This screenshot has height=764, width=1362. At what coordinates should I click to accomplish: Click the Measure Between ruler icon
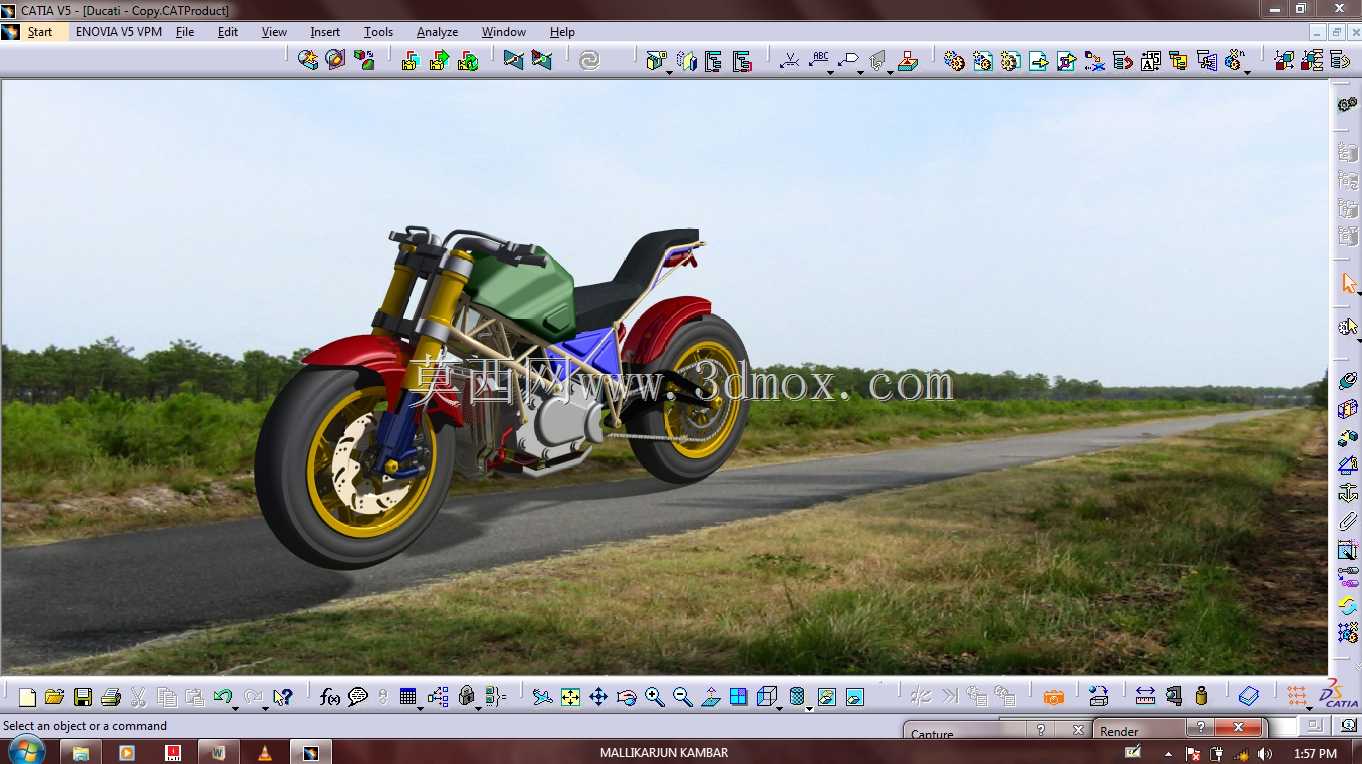(1145, 697)
